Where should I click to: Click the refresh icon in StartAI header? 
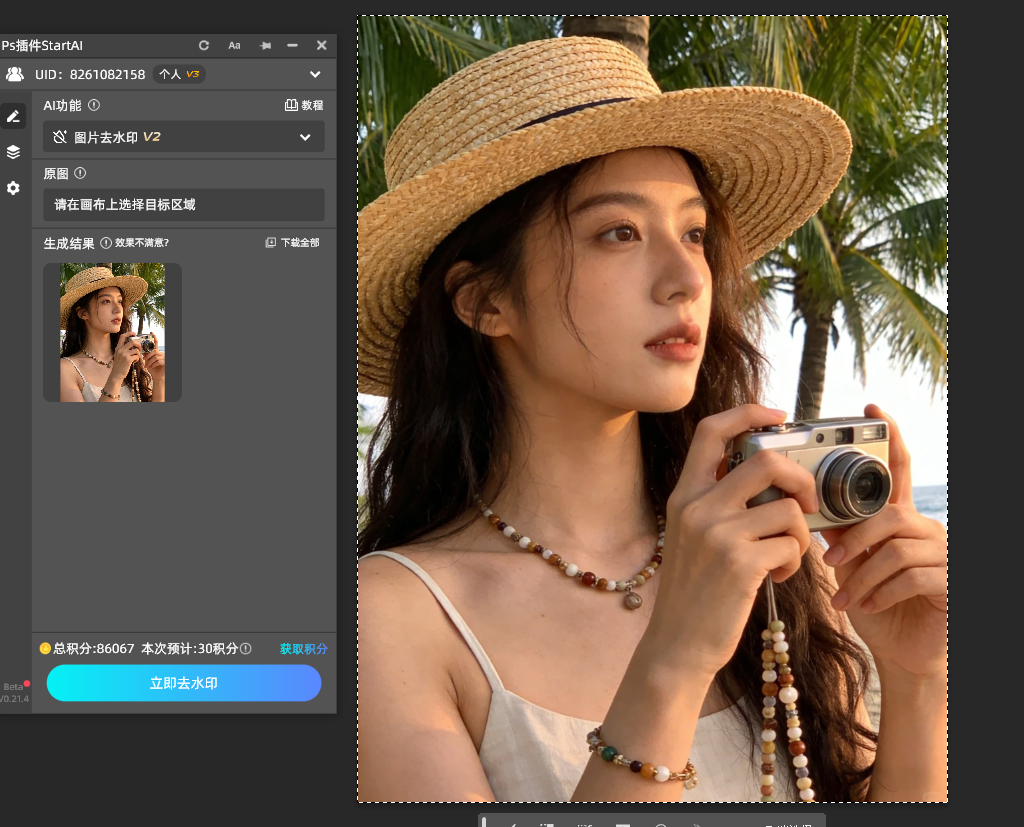[204, 45]
